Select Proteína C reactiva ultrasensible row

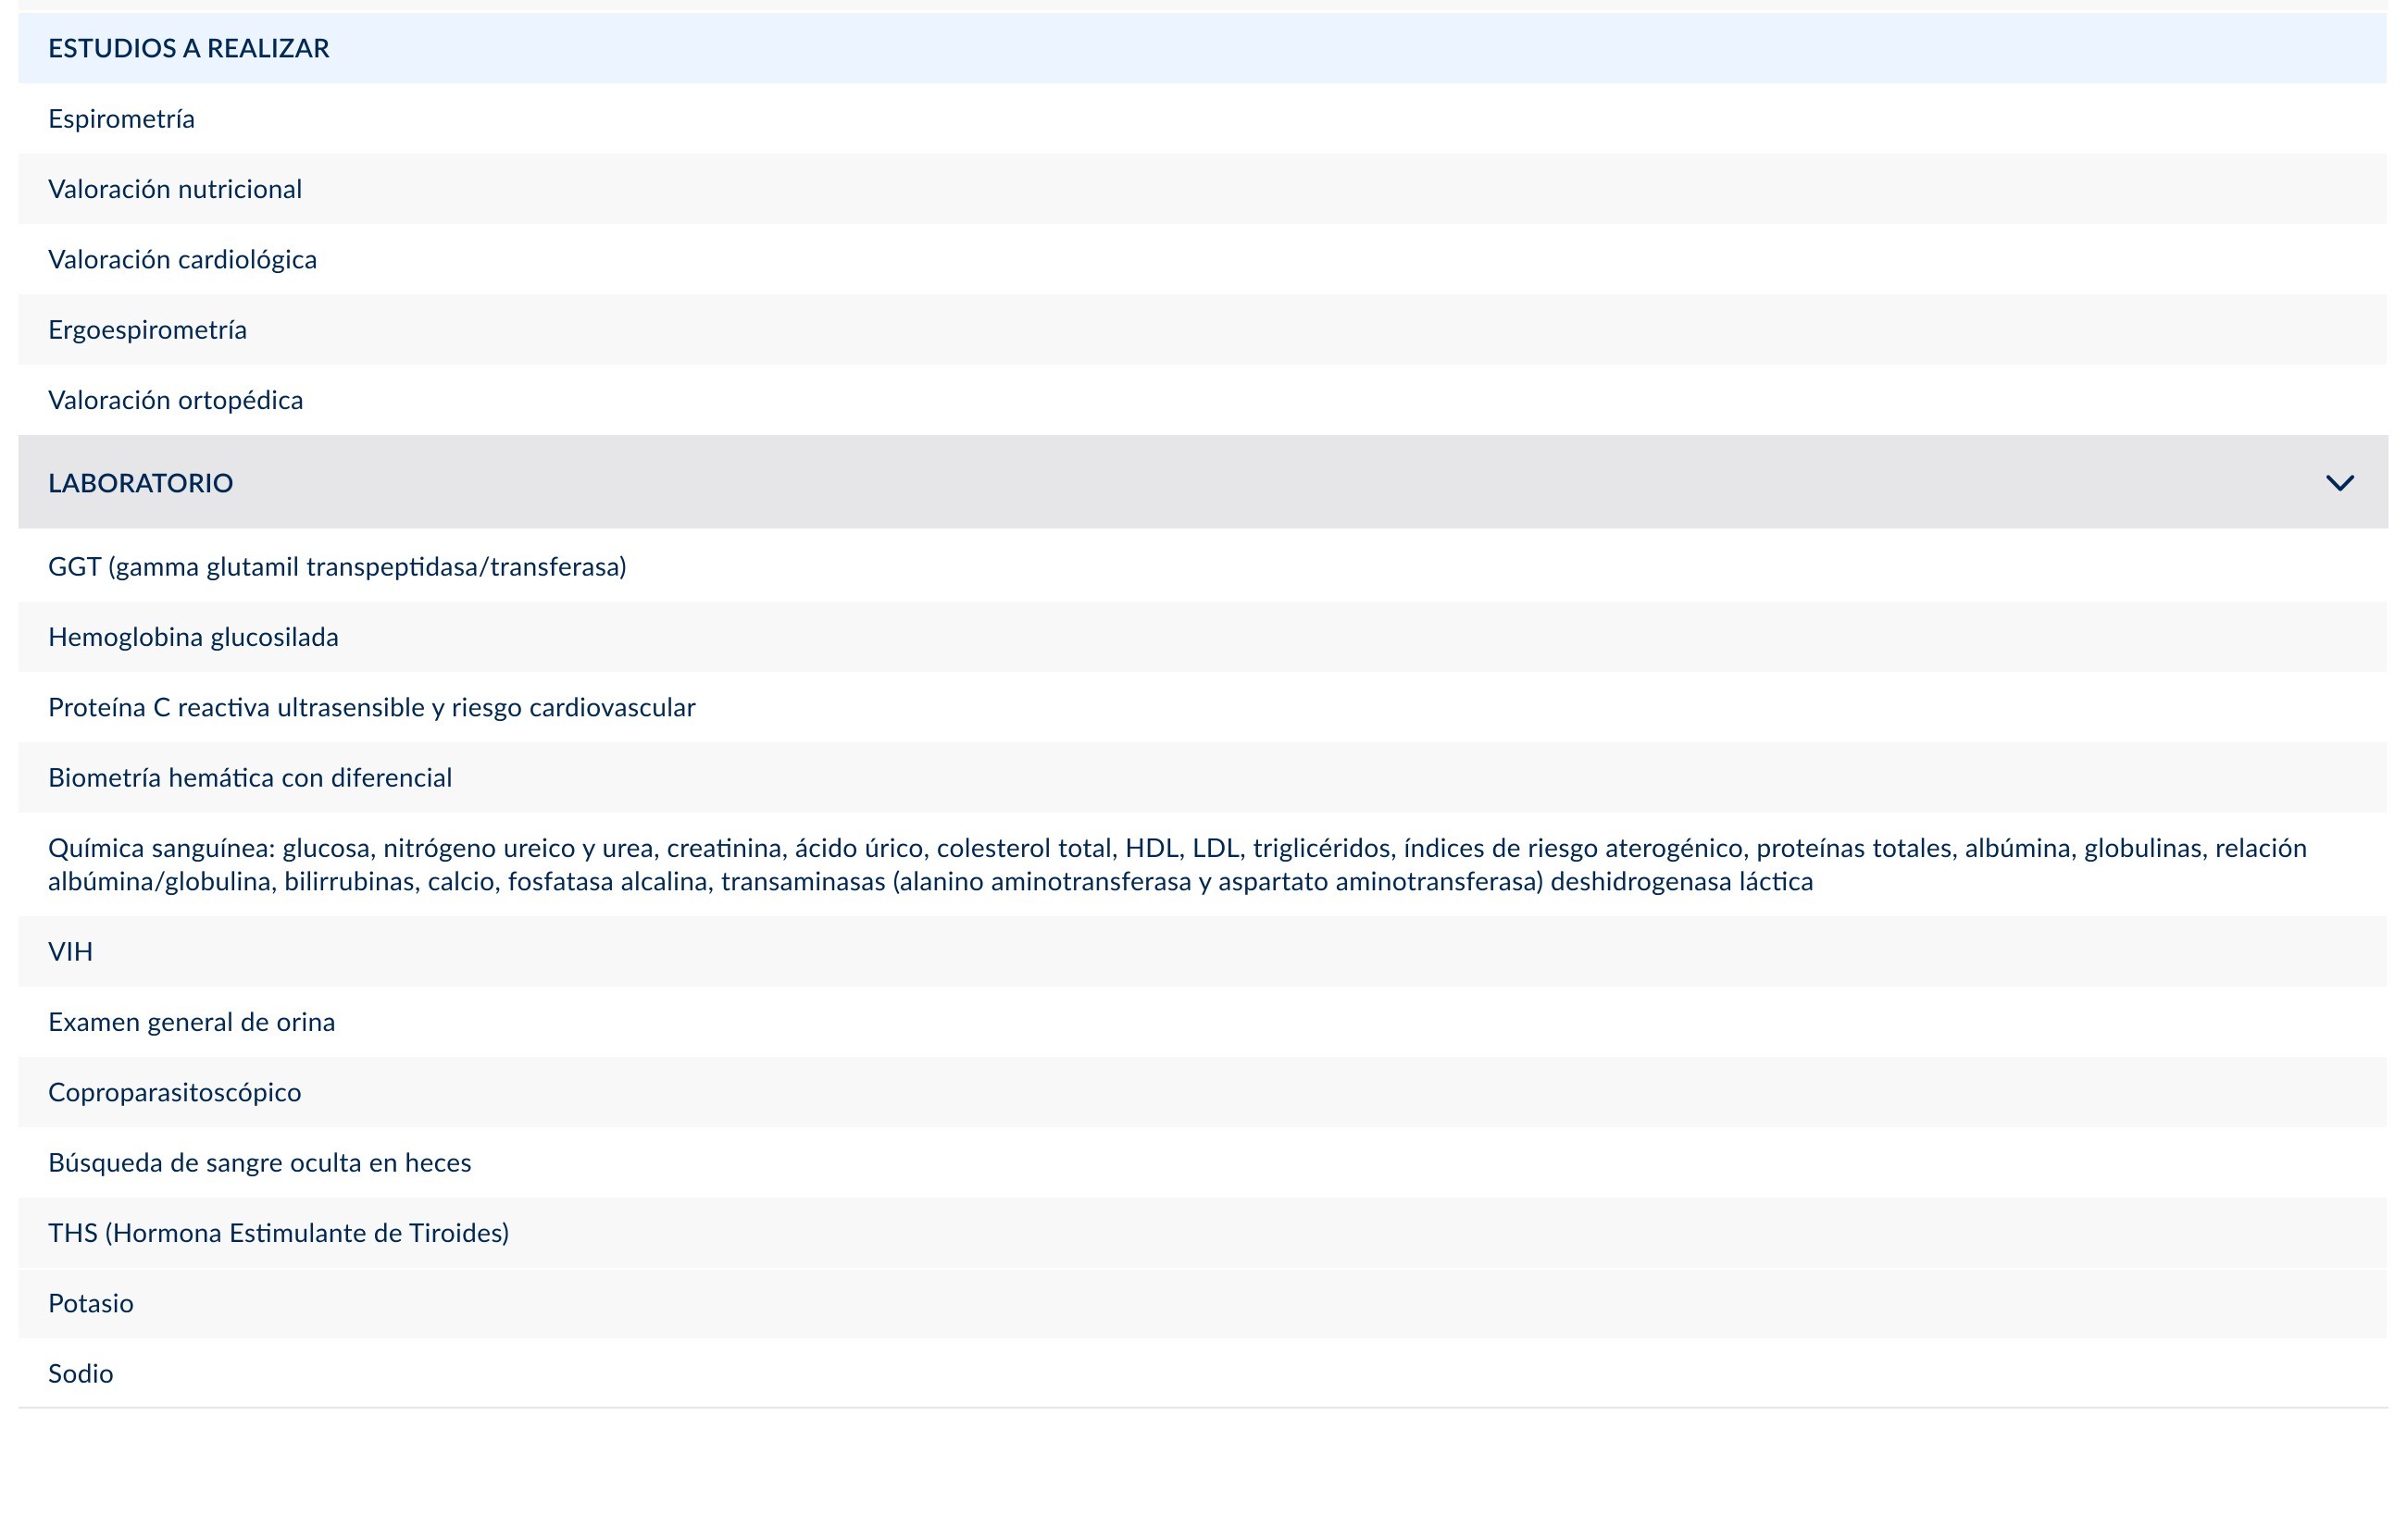click(1202, 707)
